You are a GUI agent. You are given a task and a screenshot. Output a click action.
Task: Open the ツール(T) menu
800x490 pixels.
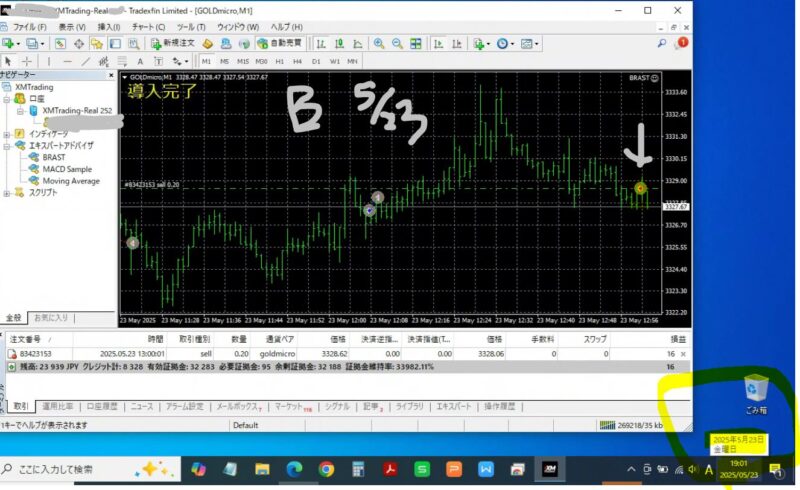coord(191,27)
